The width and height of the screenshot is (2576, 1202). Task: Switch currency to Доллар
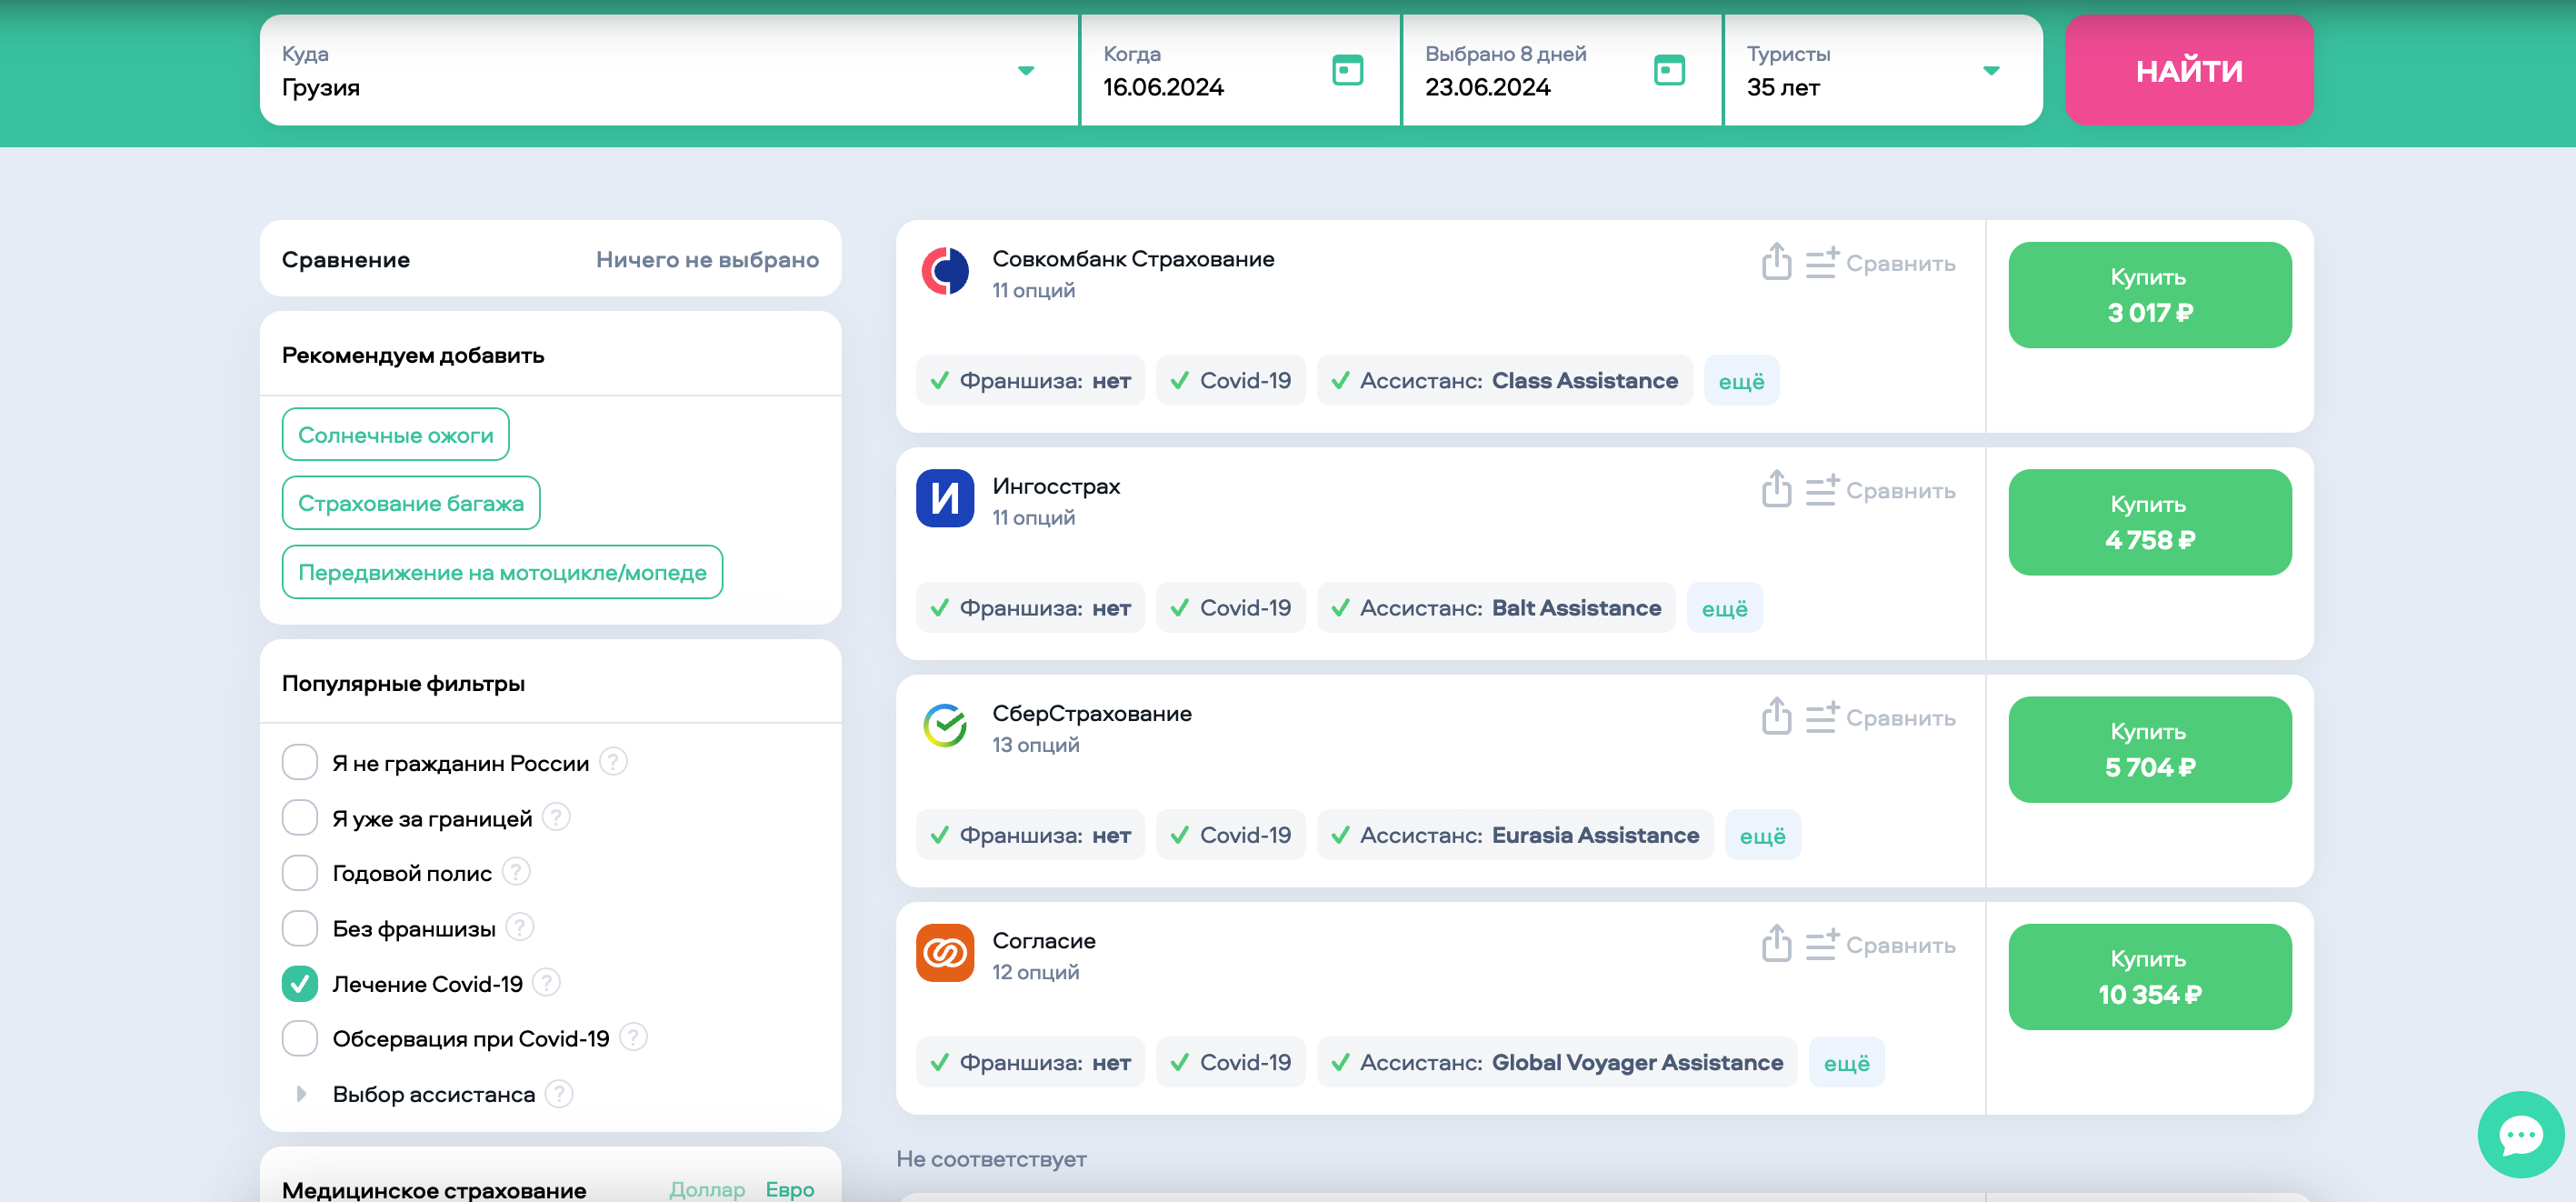706,1189
